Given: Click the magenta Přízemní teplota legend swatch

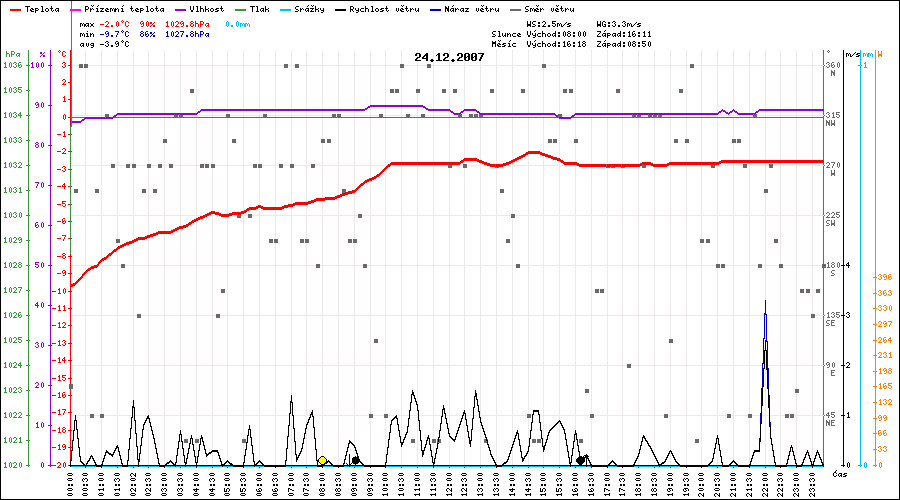Looking at the screenshot, I should coord(75,10).
